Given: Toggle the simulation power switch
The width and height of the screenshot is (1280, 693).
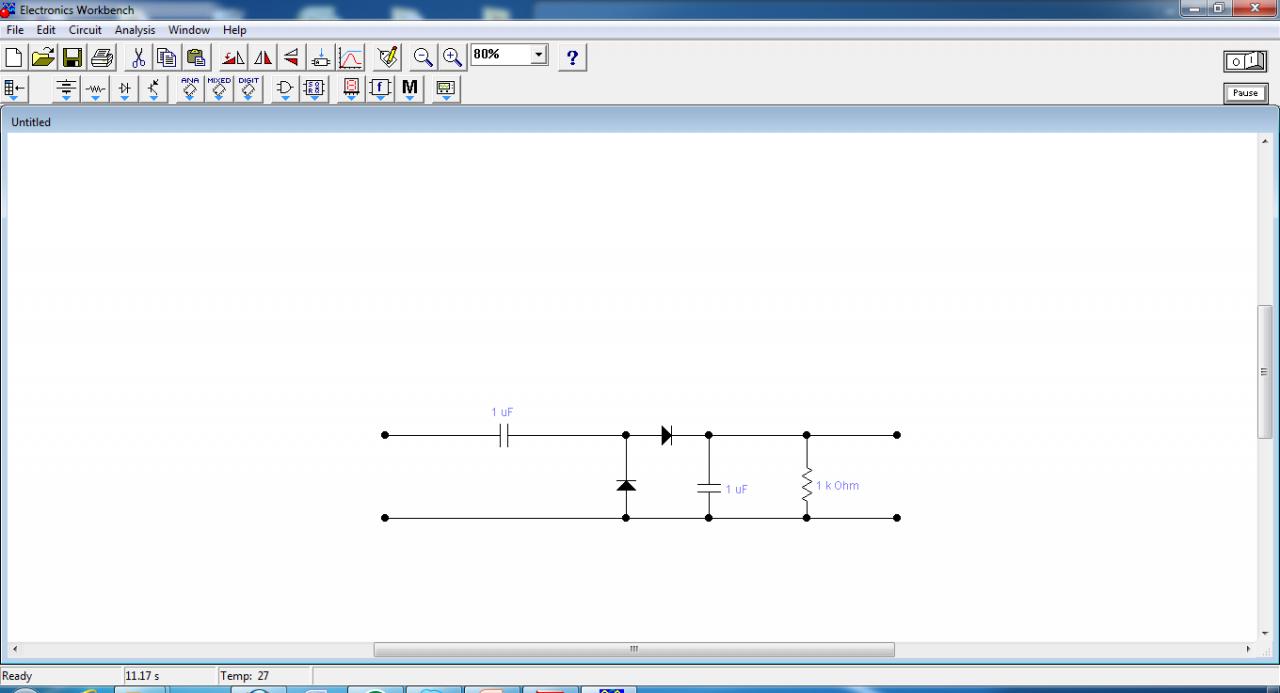Looking at the screenshot, I should pyautogui.click(x=1245, y=62).
